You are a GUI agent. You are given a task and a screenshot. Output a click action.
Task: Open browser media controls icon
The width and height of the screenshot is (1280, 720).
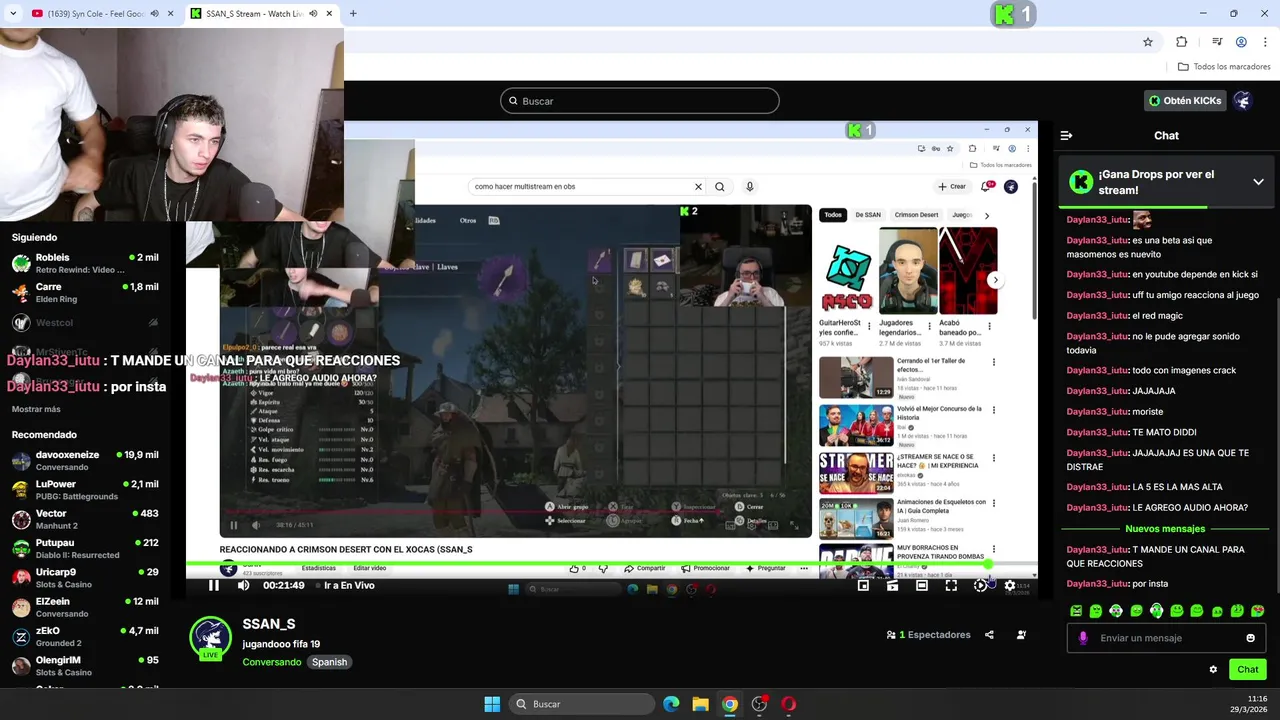1217,42
